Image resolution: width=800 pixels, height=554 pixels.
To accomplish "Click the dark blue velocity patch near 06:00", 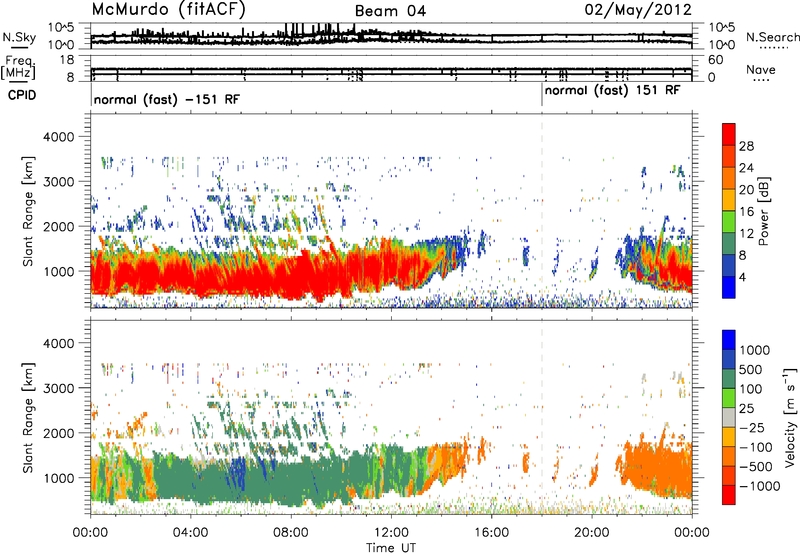I will (238, 472).
